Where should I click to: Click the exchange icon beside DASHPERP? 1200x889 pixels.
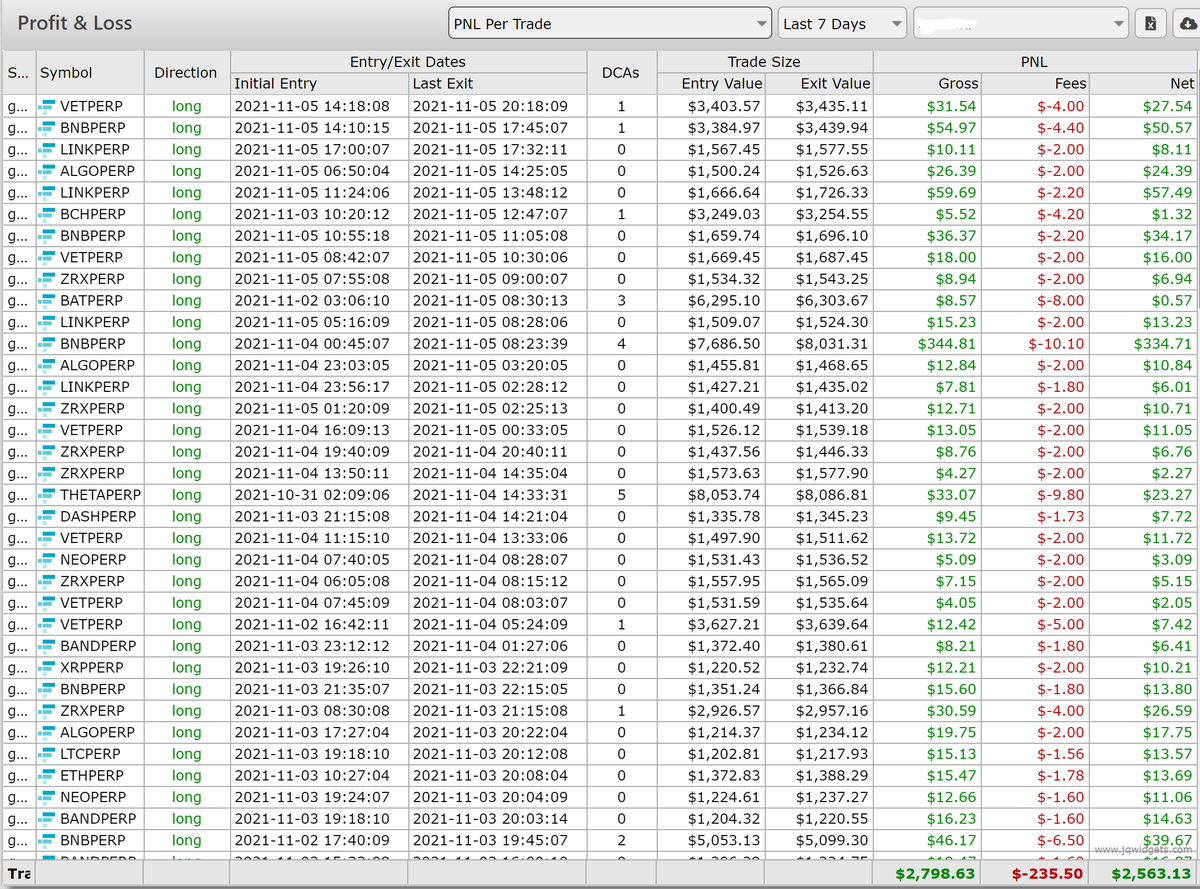click(47, 517)
